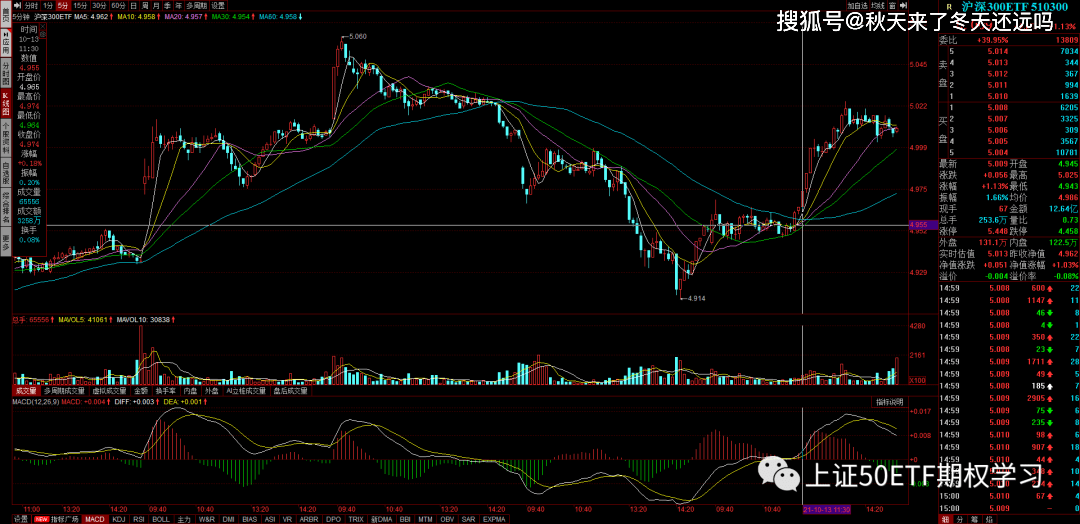Open 自选股 in left sidebar
1080x524 pixels.
click(x=6, y=173)
